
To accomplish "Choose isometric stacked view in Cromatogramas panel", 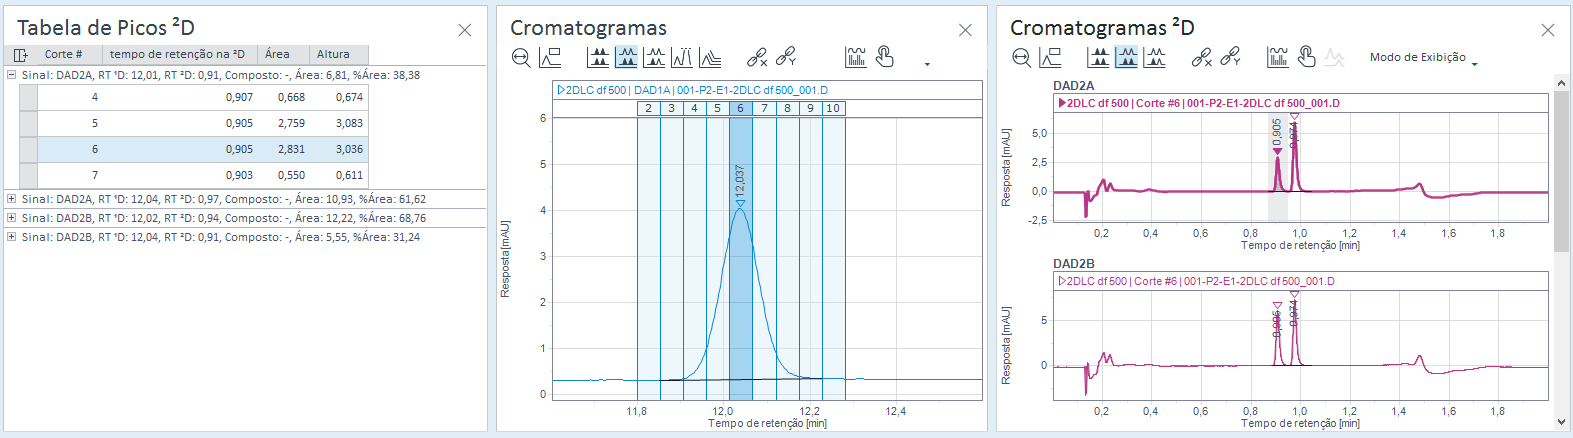I will pyautogui.click(x=710, y=58).
